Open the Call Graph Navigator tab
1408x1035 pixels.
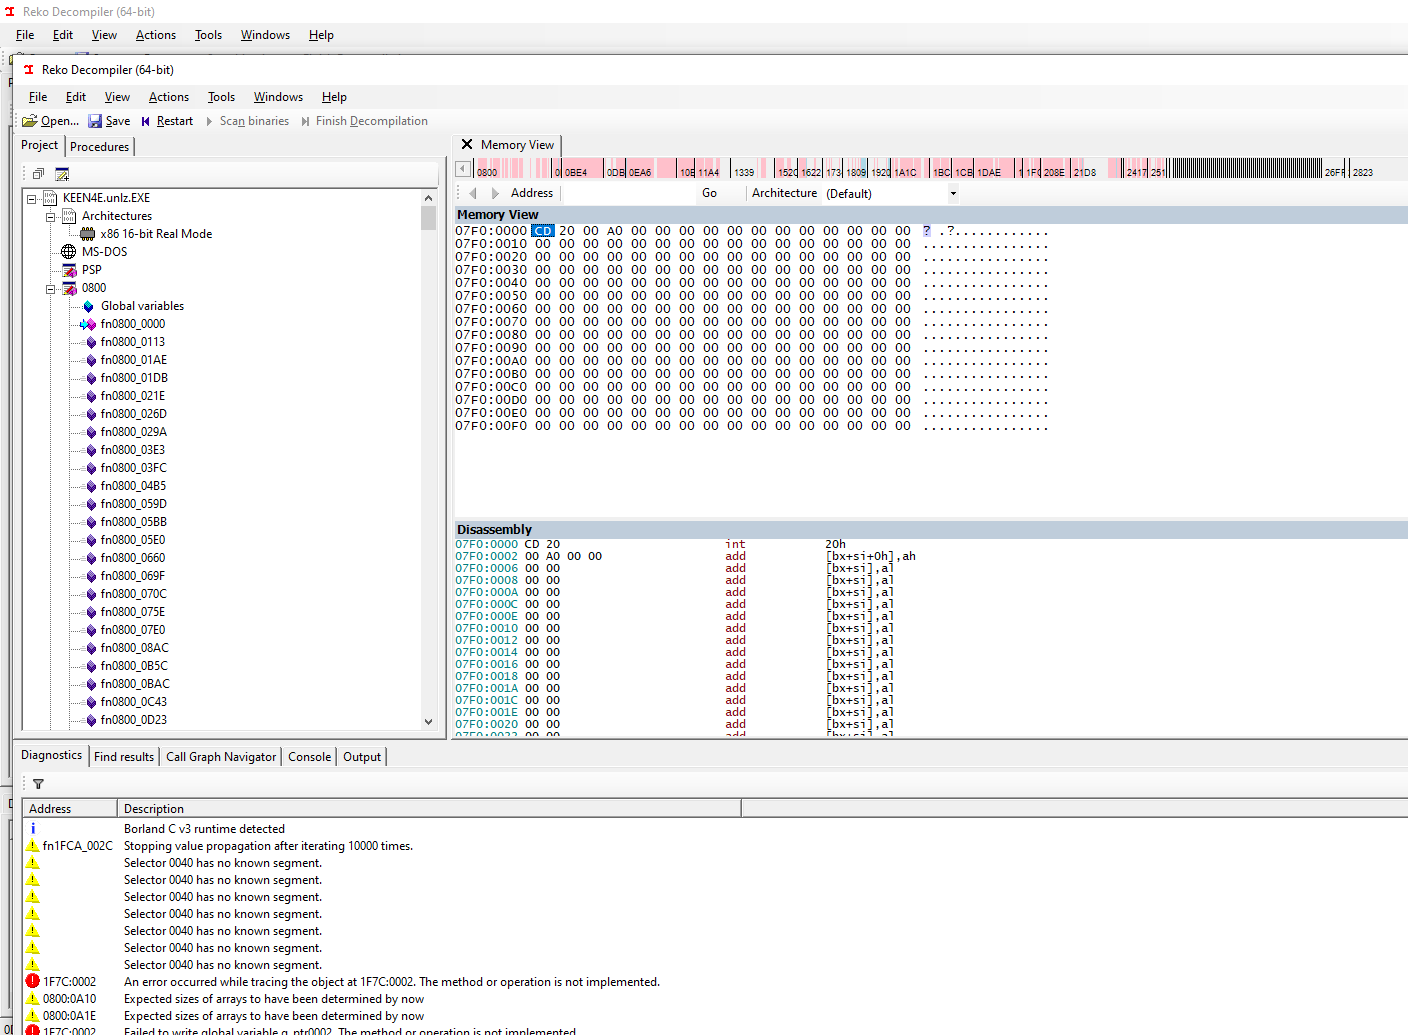[220, 756]
